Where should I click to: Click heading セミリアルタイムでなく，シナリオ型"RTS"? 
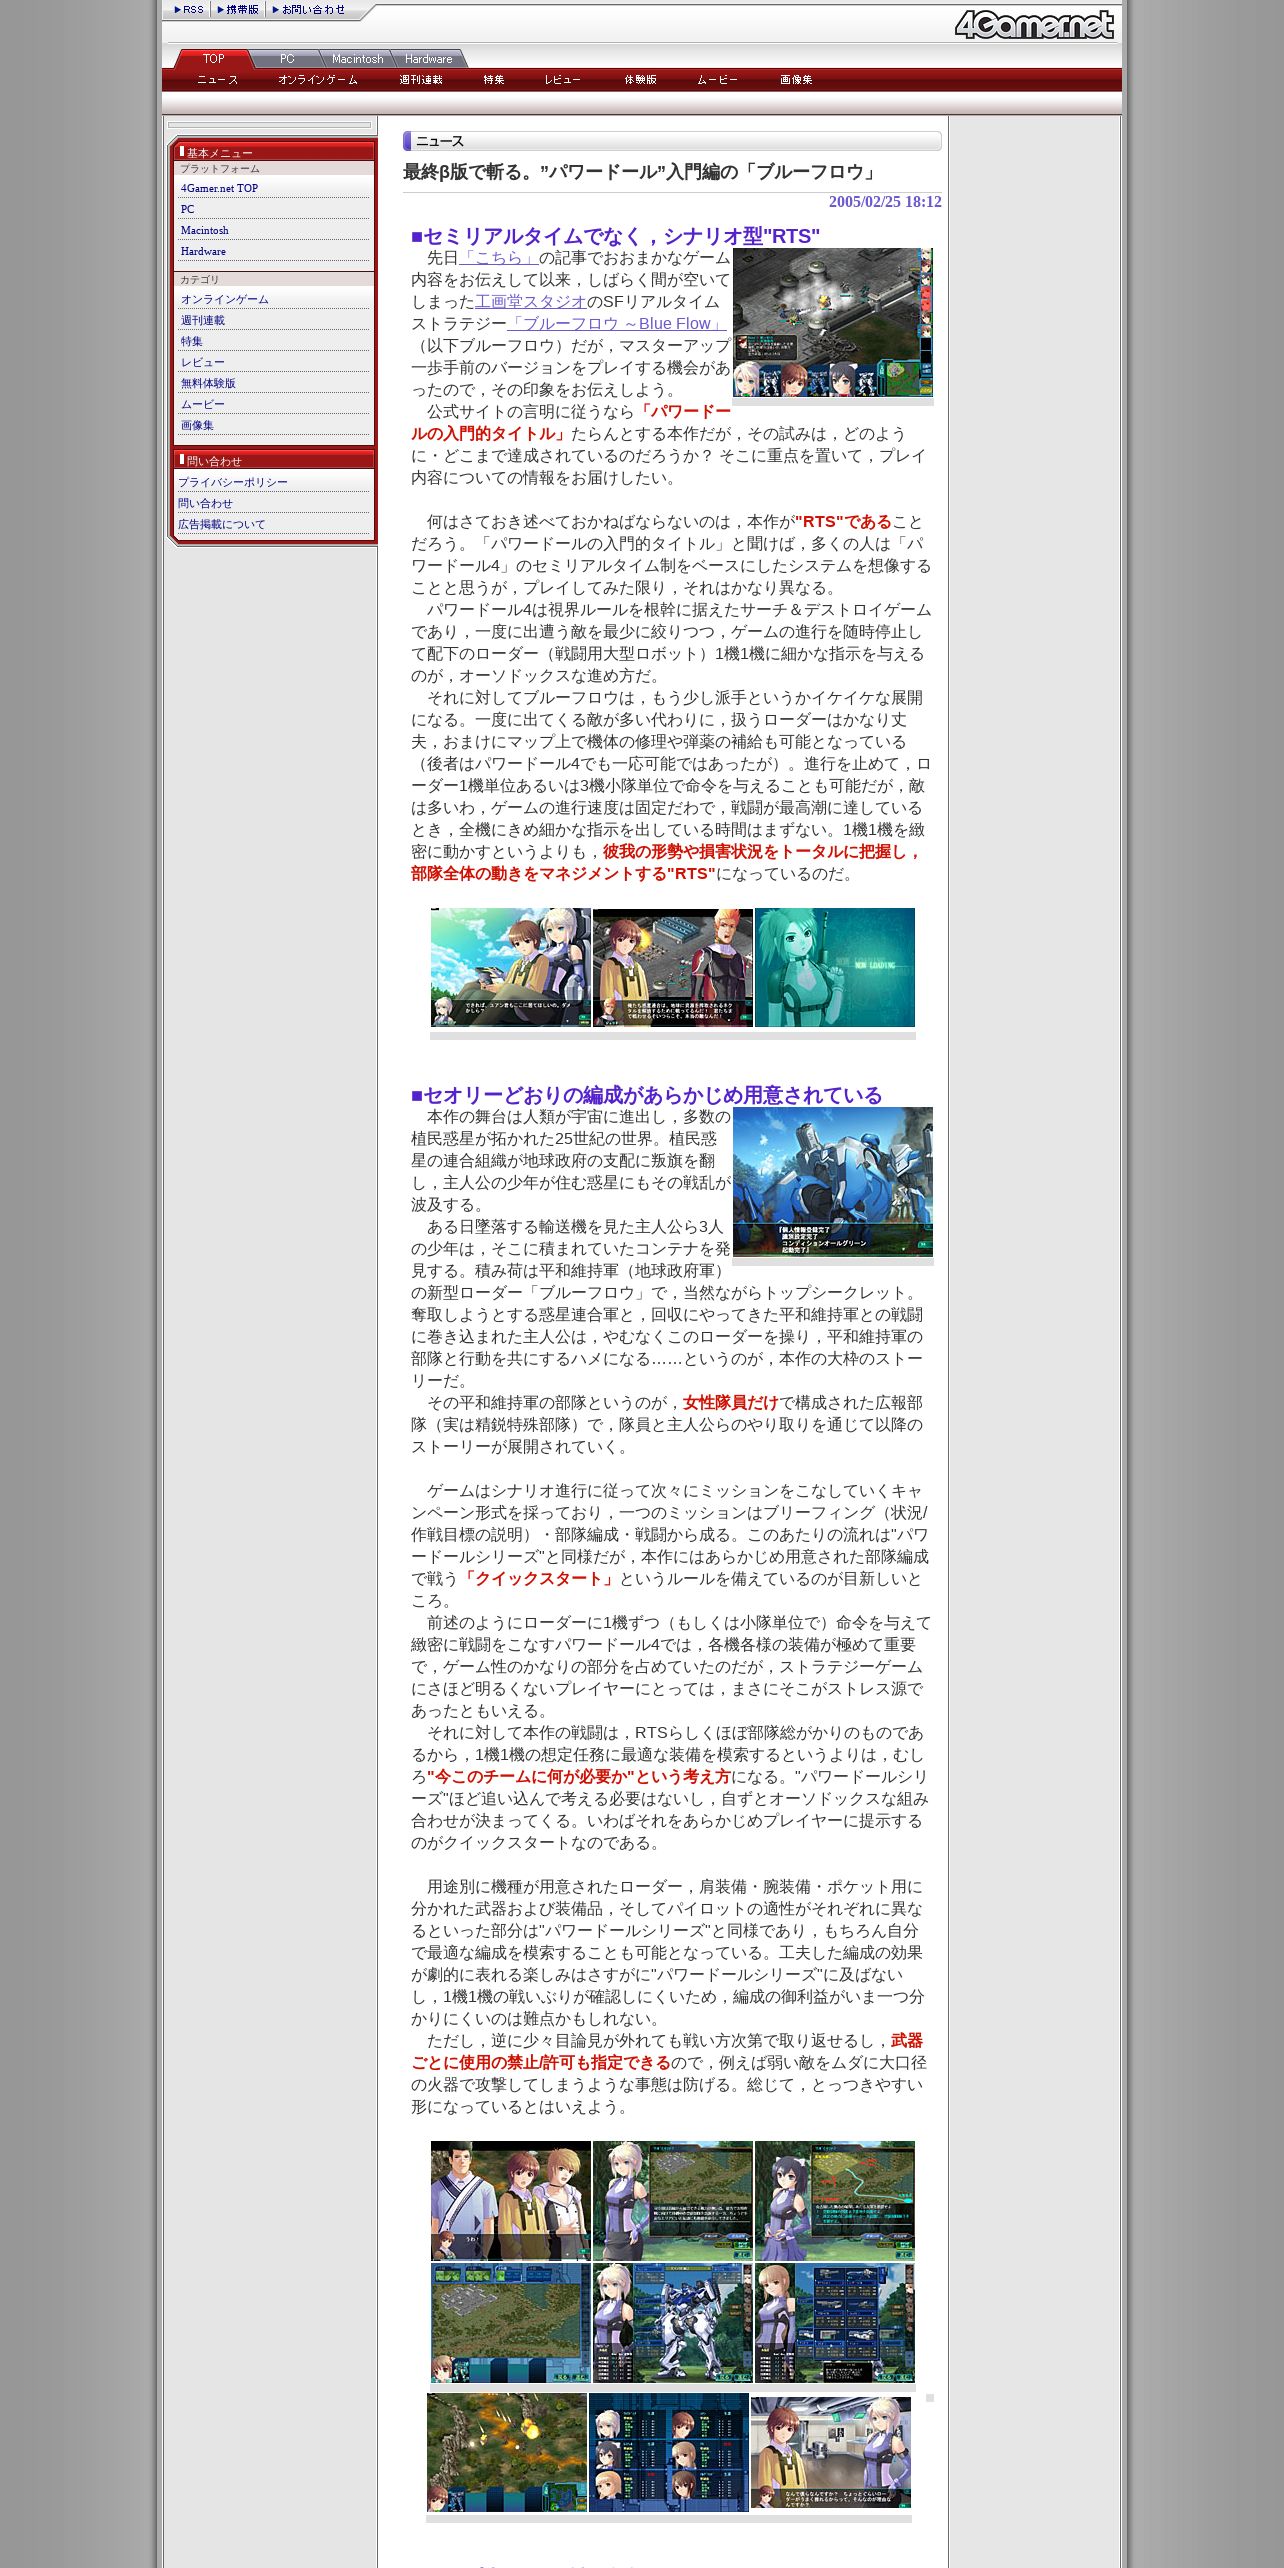tap(615, 236)
